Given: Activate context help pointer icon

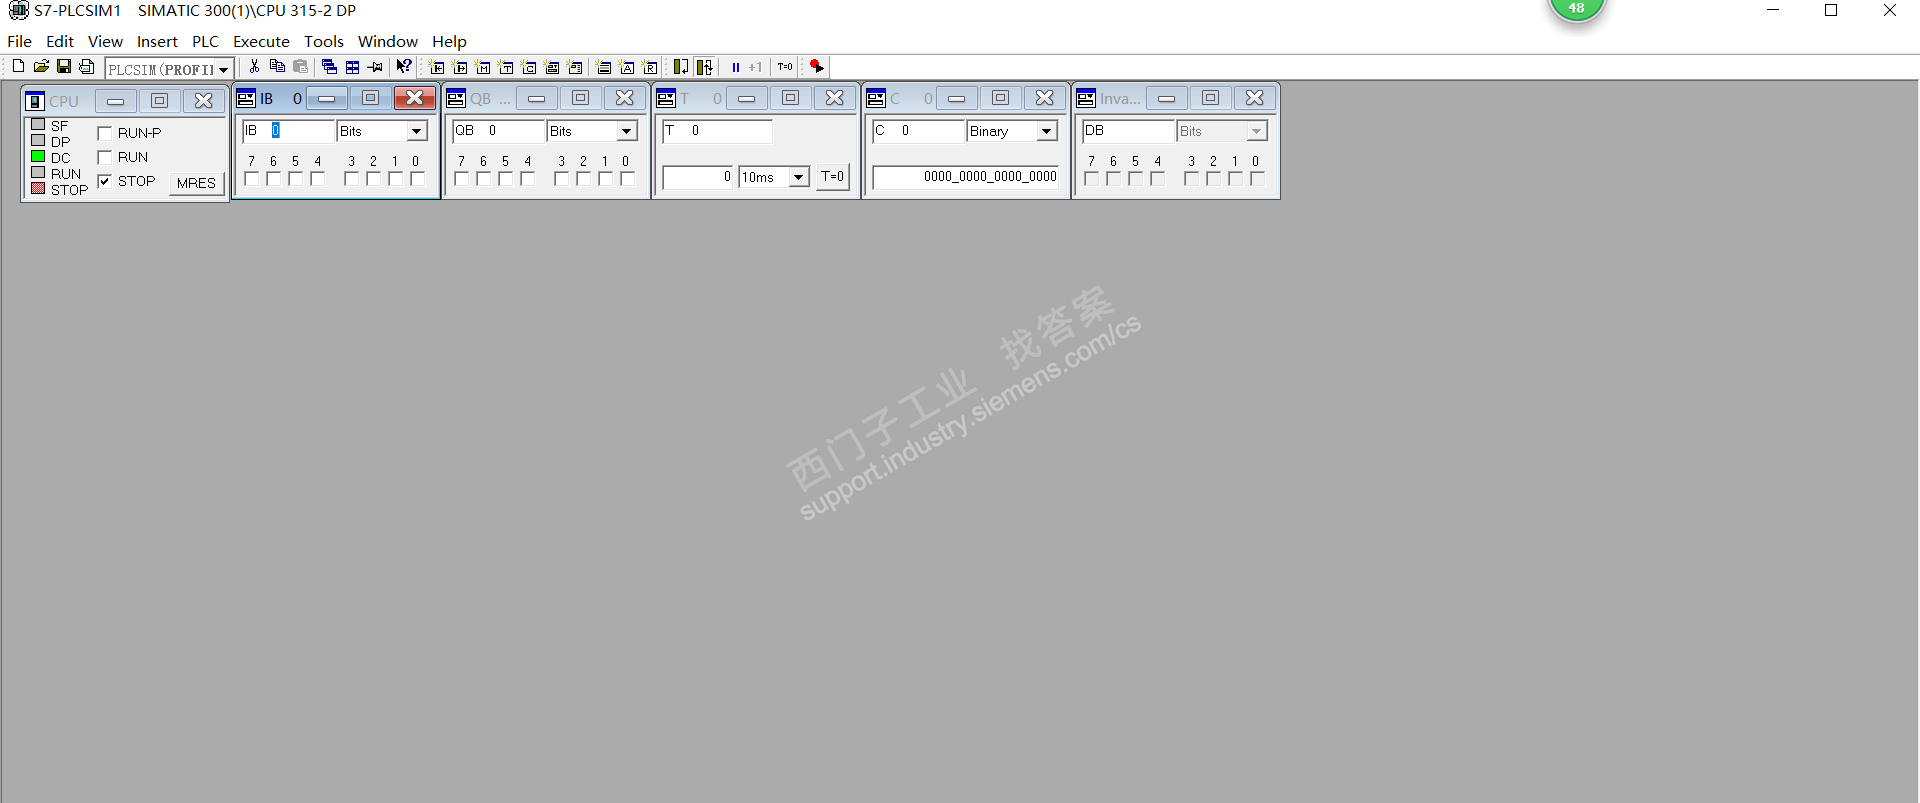Looking at the screenshot, I should pyautogui.click(x=403, y=66).
